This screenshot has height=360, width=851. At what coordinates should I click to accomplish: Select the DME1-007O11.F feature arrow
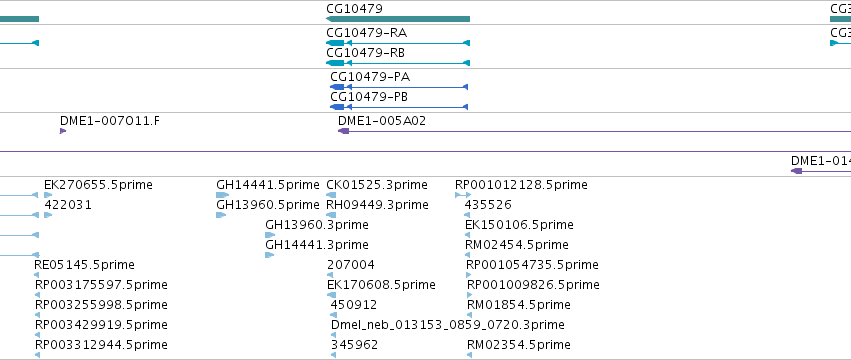tap(63, 131)
